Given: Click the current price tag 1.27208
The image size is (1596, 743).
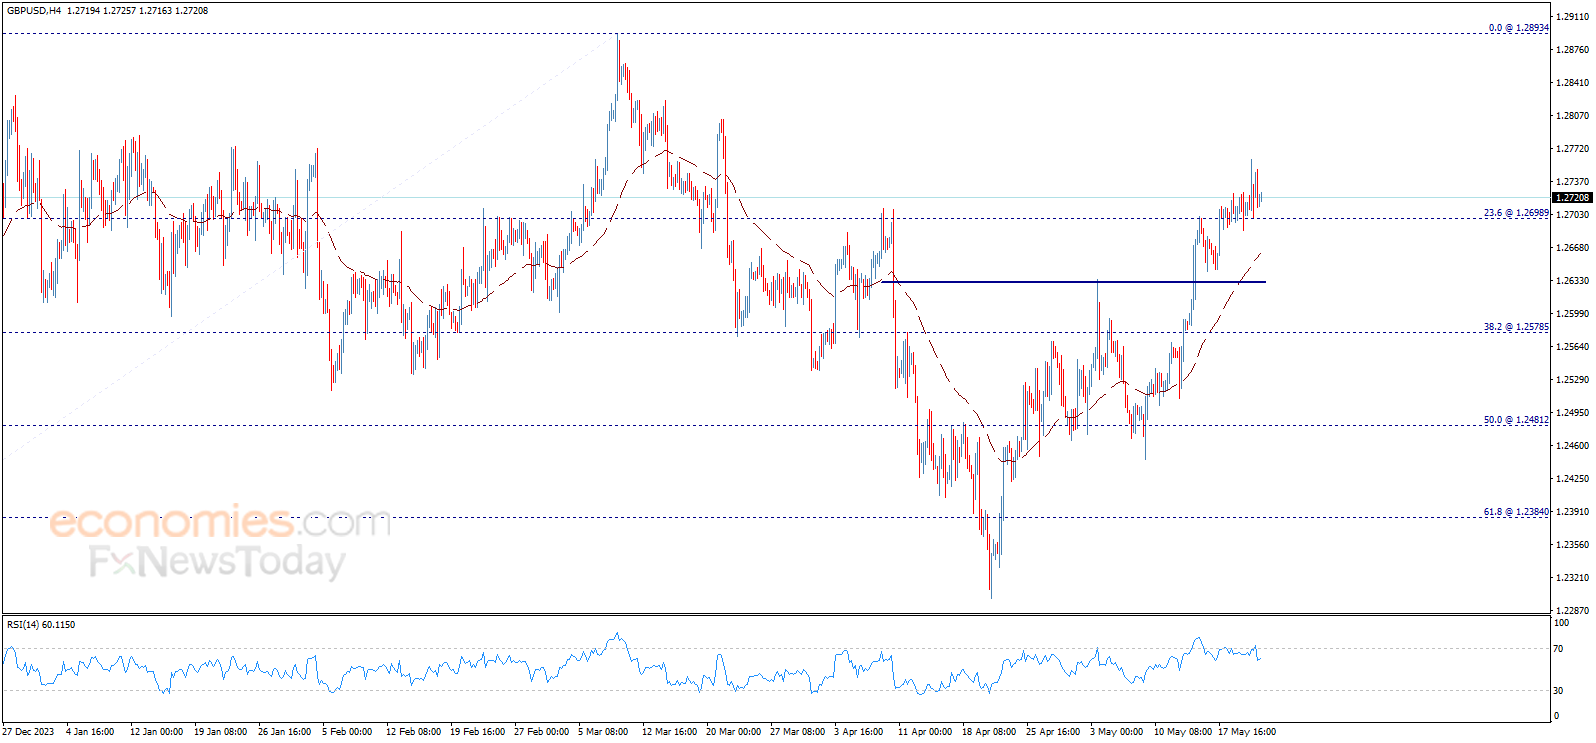Looking at the screenshot, I should pyautogui.click(x=1572, y=198).
